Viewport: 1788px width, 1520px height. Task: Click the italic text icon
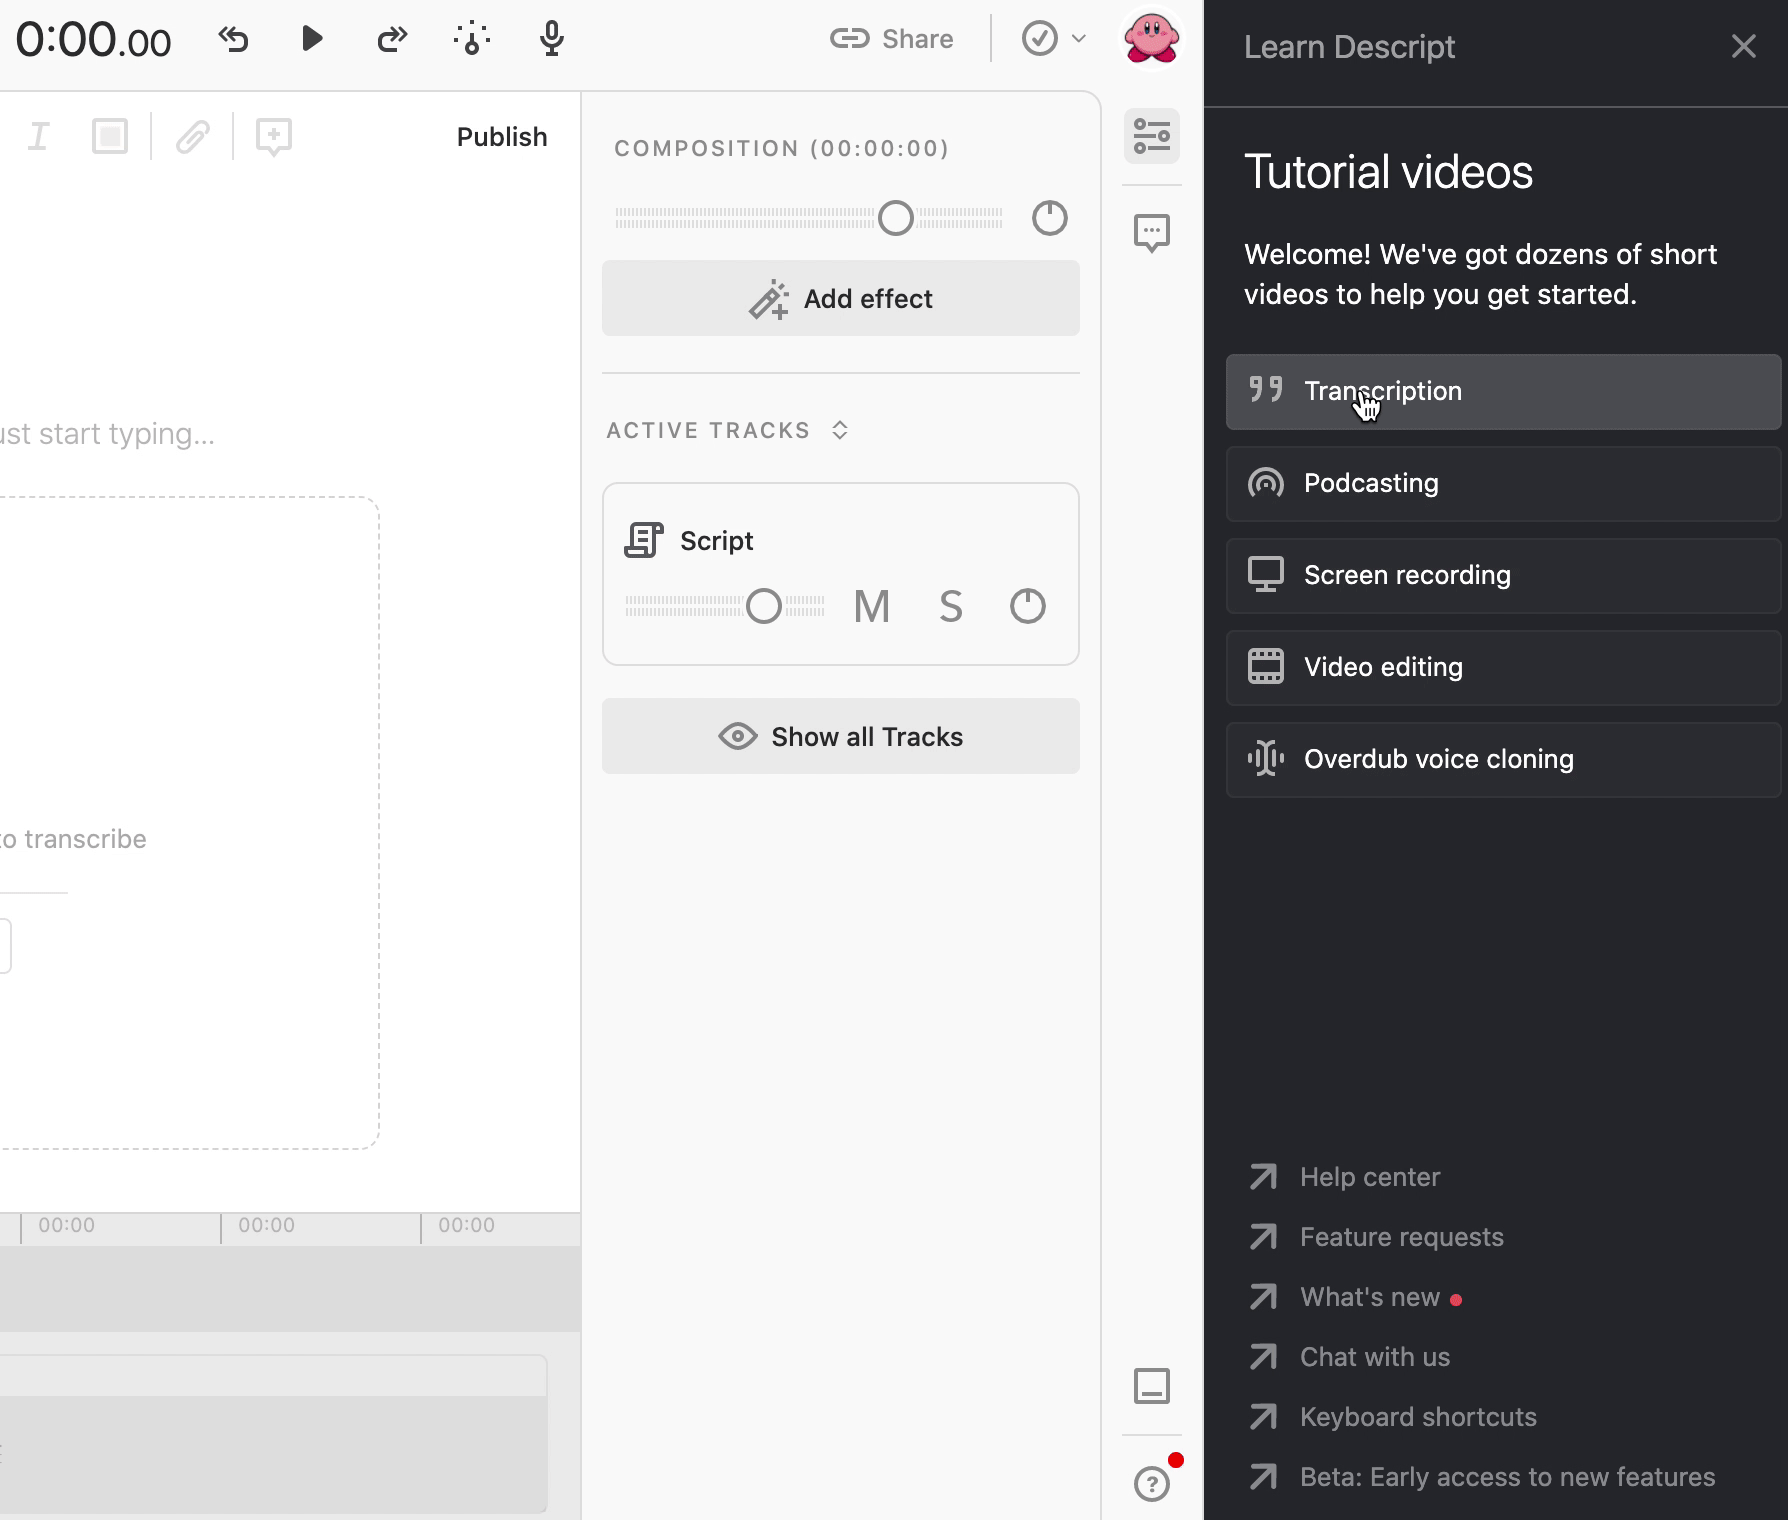[38, 136]
